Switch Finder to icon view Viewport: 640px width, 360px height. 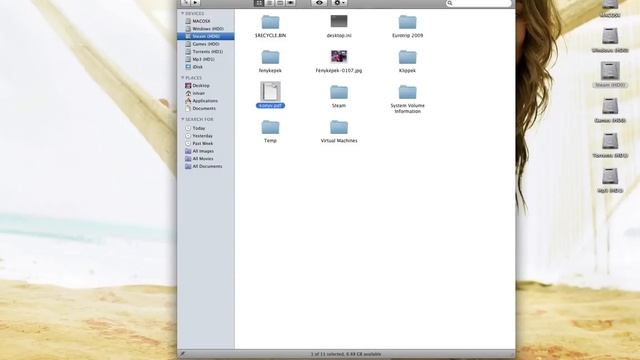click(259, 3)
